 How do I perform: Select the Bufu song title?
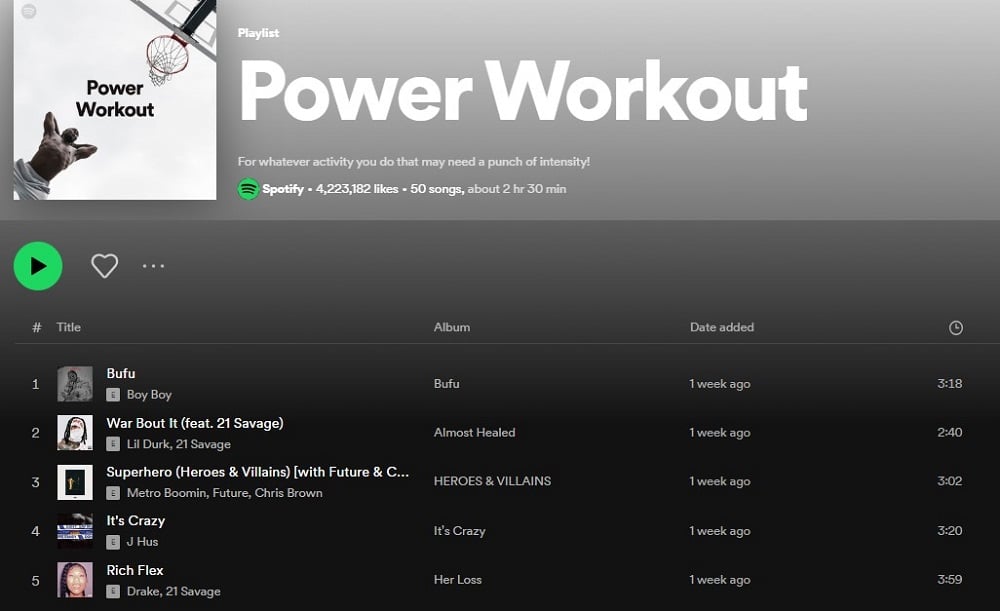[121, 373]
